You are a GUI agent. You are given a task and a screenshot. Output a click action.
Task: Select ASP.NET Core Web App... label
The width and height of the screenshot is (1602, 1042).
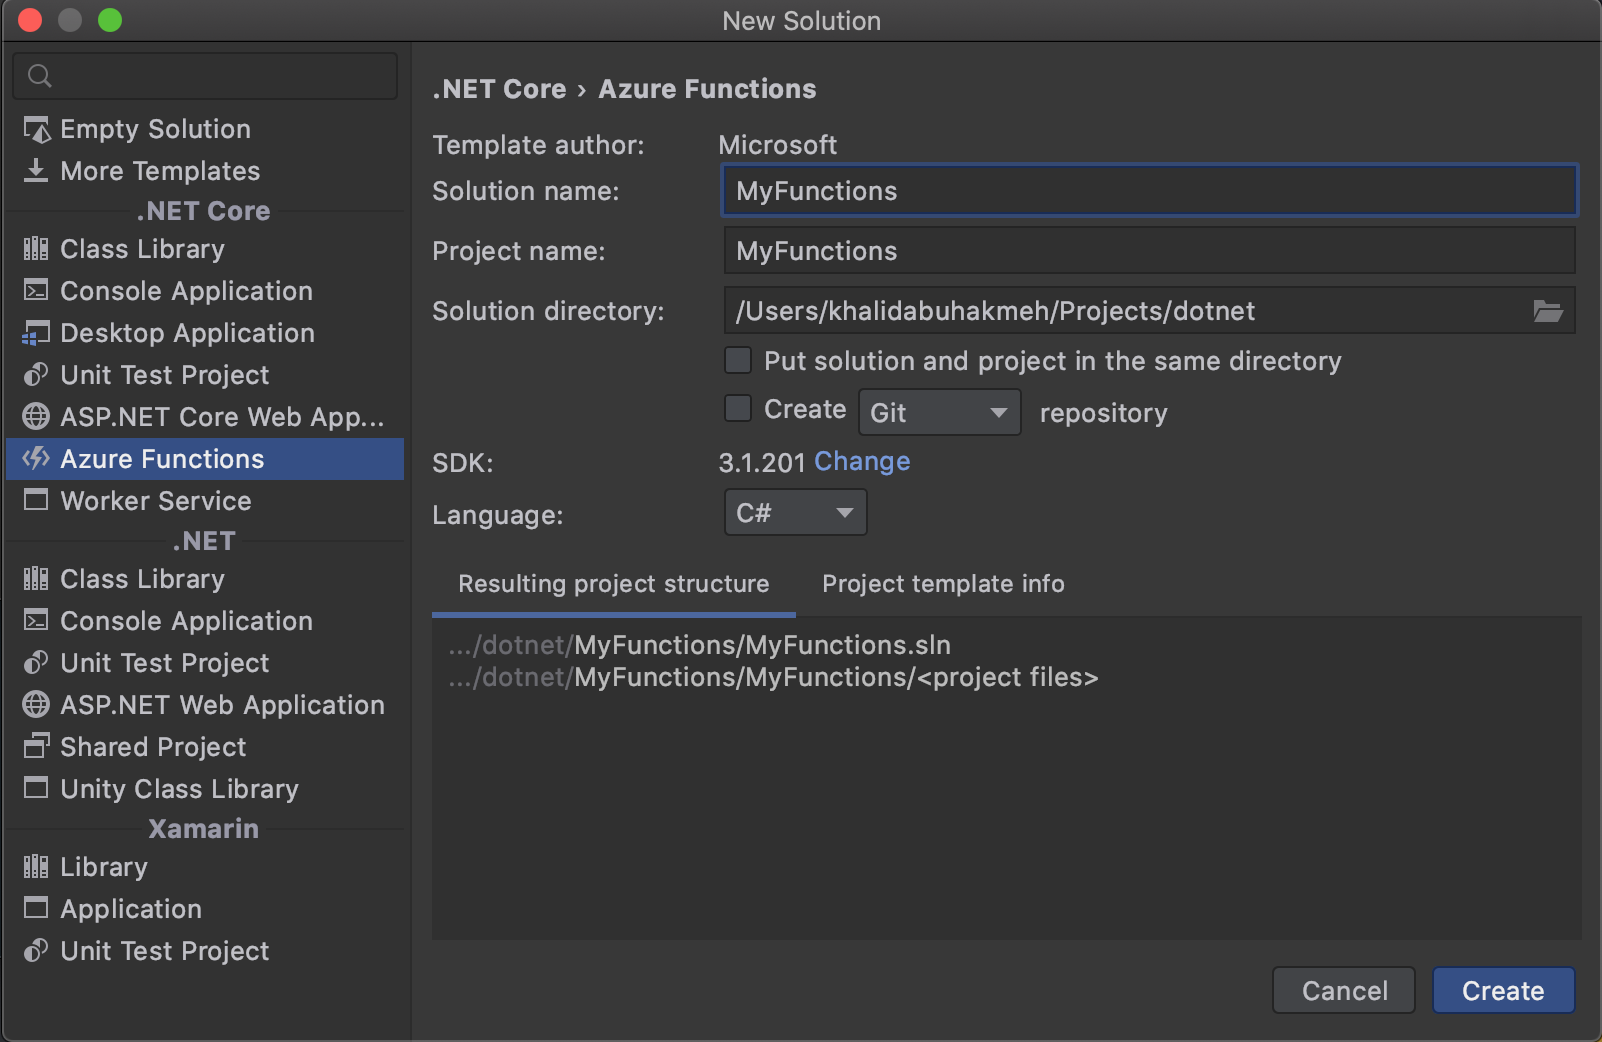pos(222,417)
